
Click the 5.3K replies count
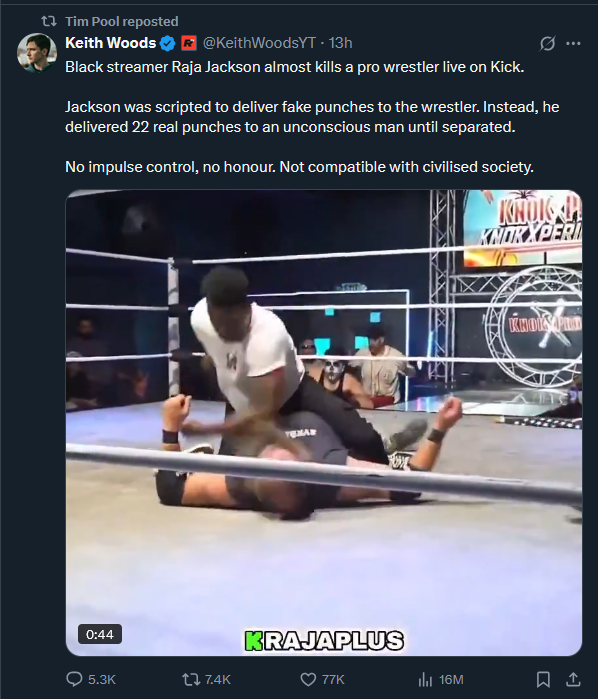[x=102, y=679]
